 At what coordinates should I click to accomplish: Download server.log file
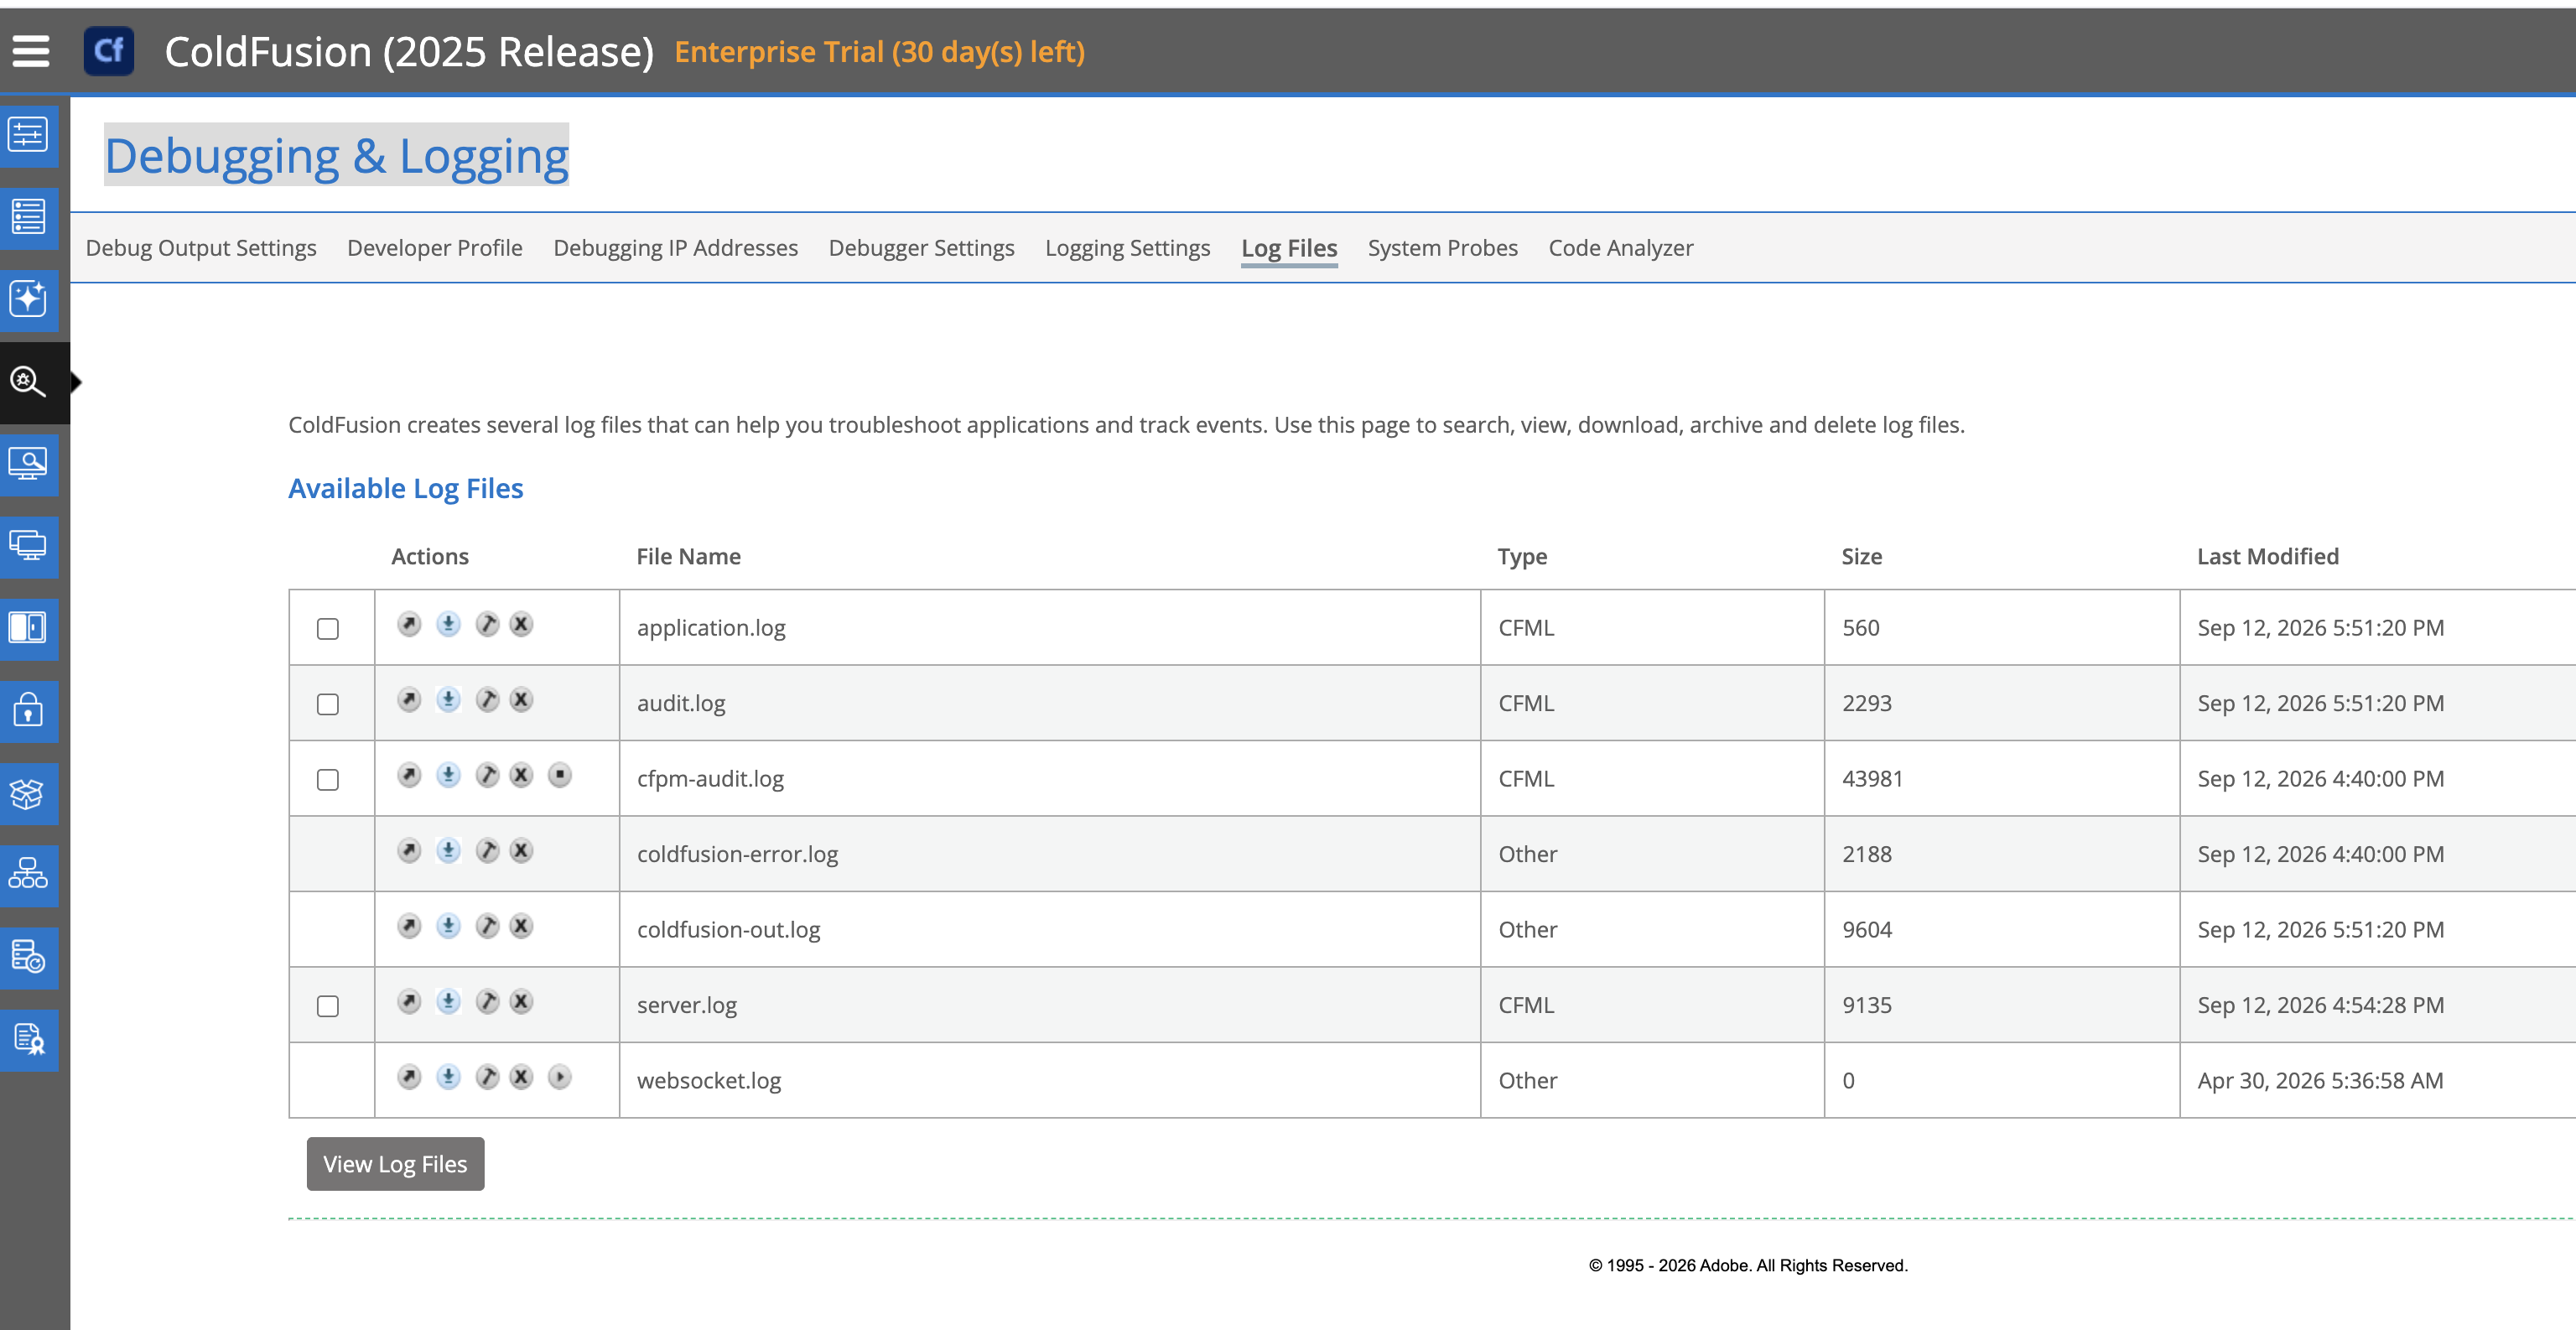tap(448, 1002)
